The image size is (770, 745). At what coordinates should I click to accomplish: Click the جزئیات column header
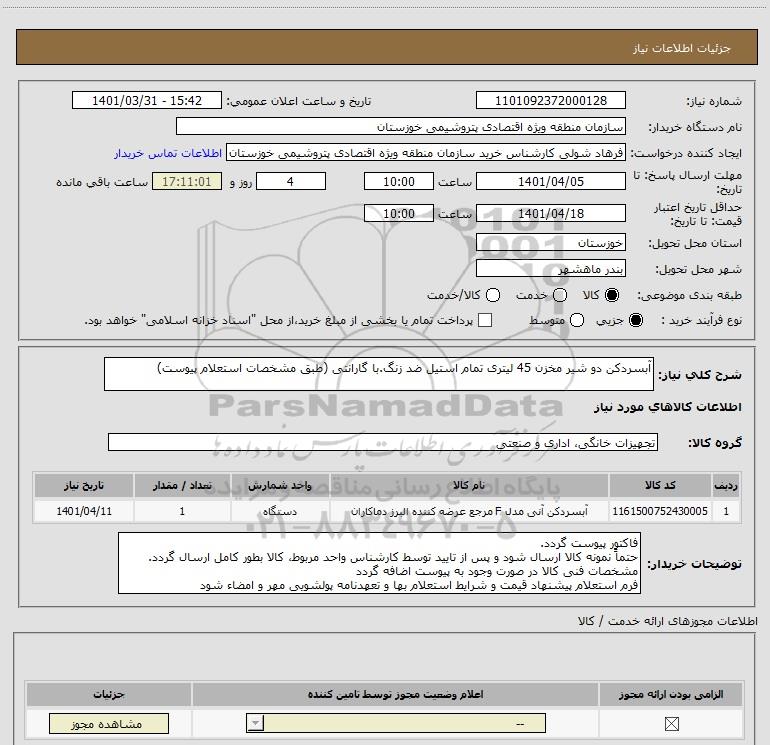coord(109,694)
